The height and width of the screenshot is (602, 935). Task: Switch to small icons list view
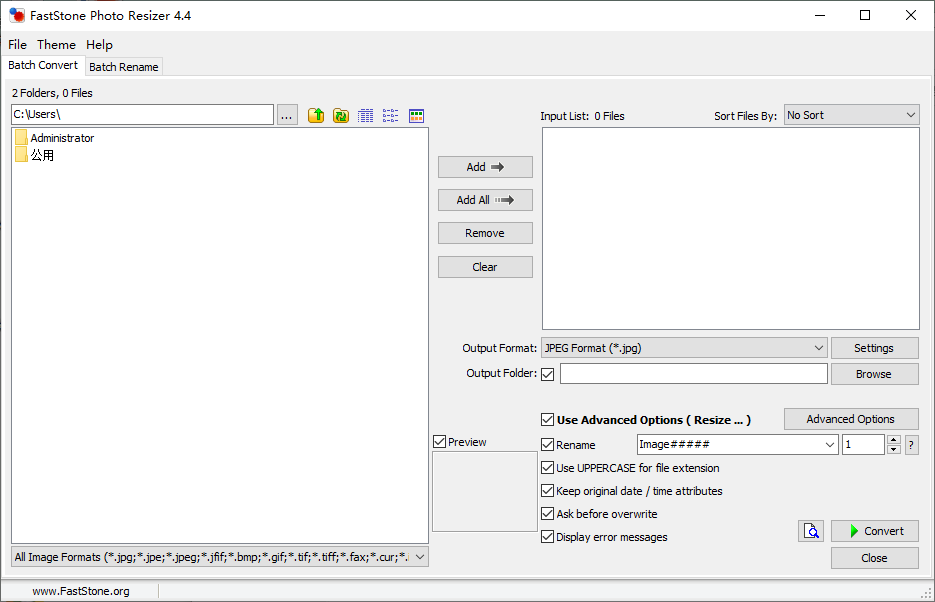point(391,115)
